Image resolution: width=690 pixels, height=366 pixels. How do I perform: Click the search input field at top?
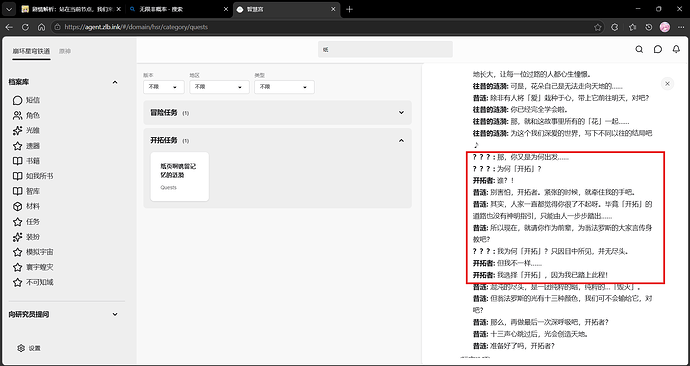tap(385, 49)
